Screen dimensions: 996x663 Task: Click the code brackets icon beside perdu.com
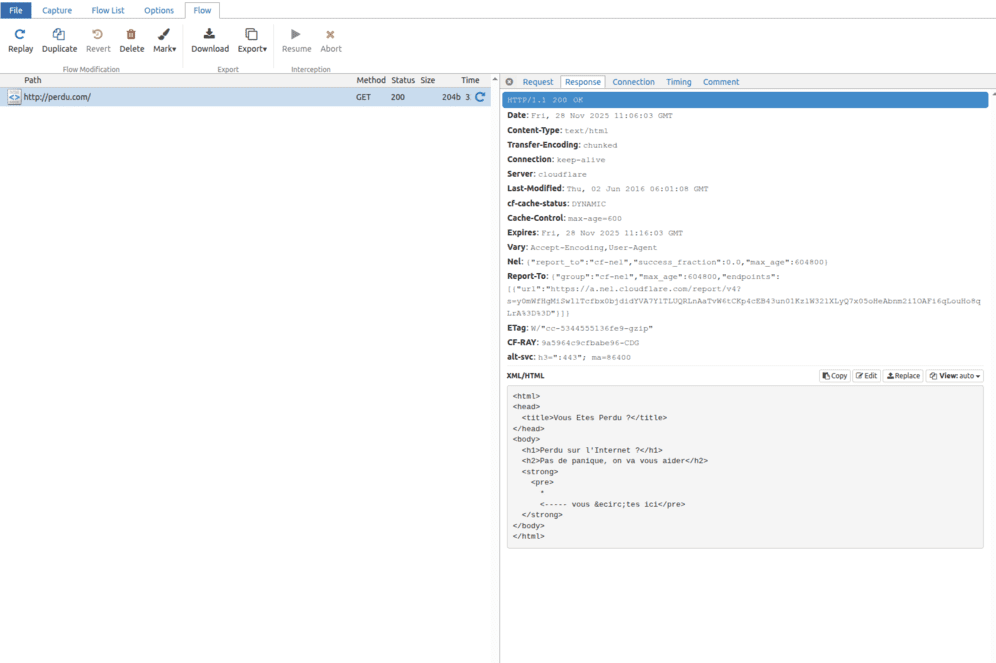pyautogui.click(x=13, y=97)
